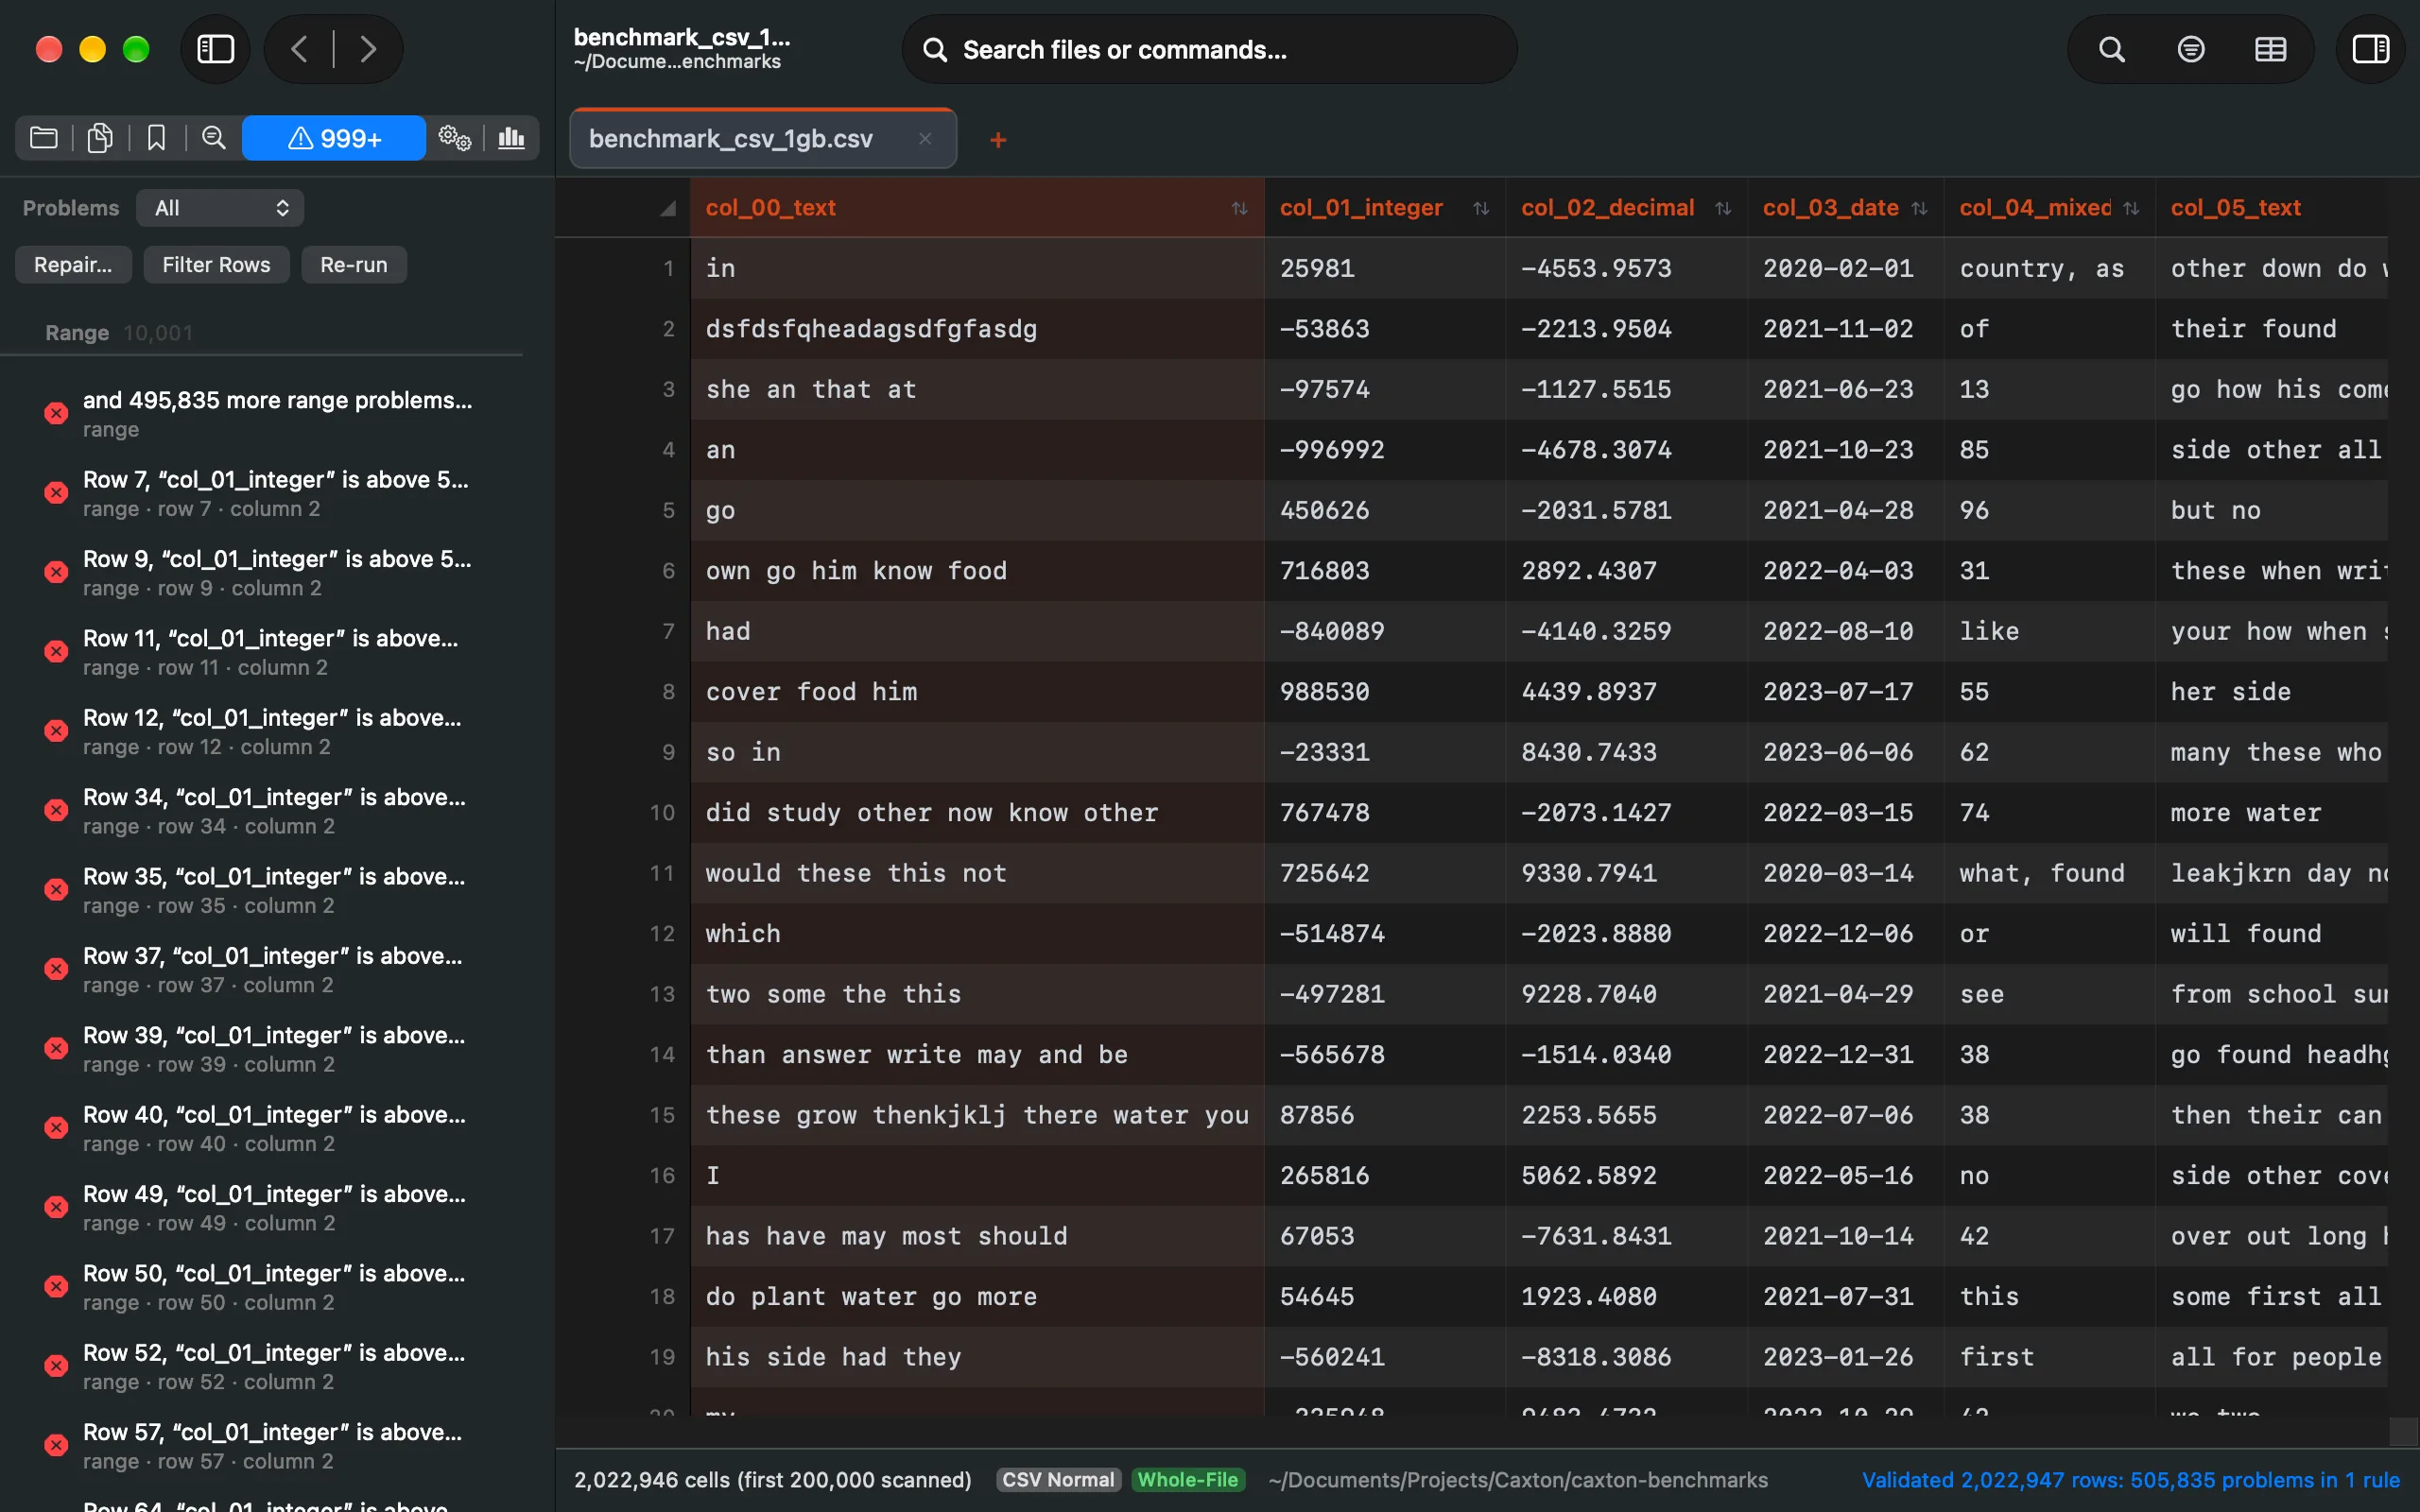Viewport: 2420px width, 1512px height.
Task: Sort by col_02_decimal sort arrows
Action: [x=1723, y=208]
